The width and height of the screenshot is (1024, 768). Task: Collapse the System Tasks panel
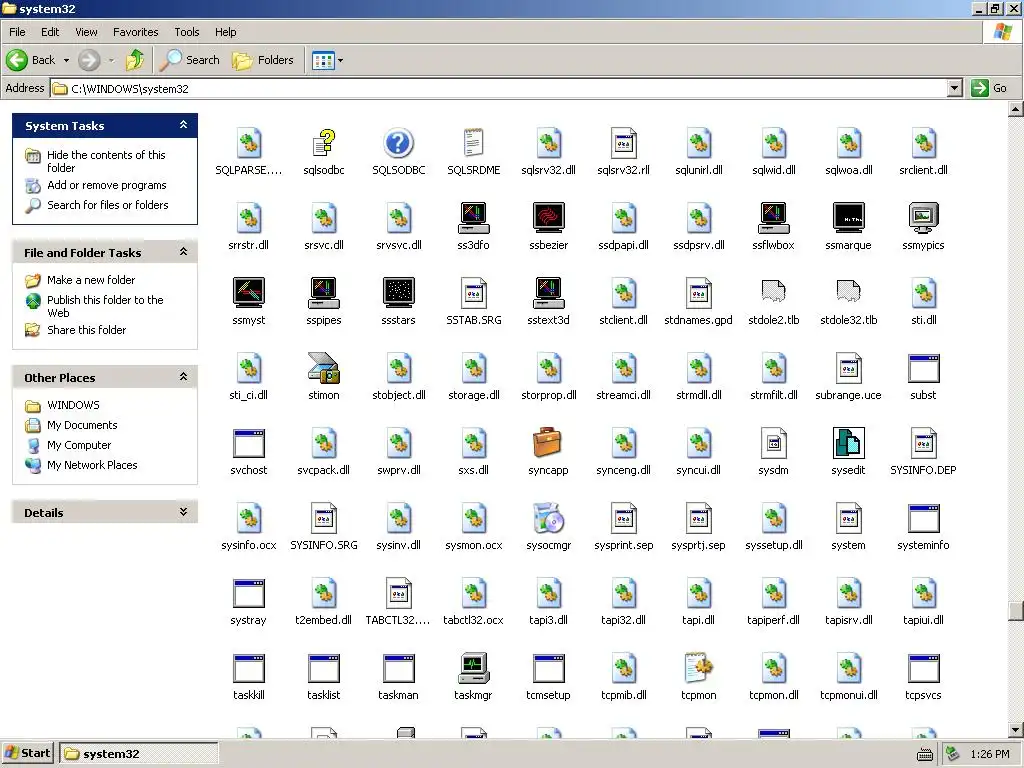coord(184,125)
